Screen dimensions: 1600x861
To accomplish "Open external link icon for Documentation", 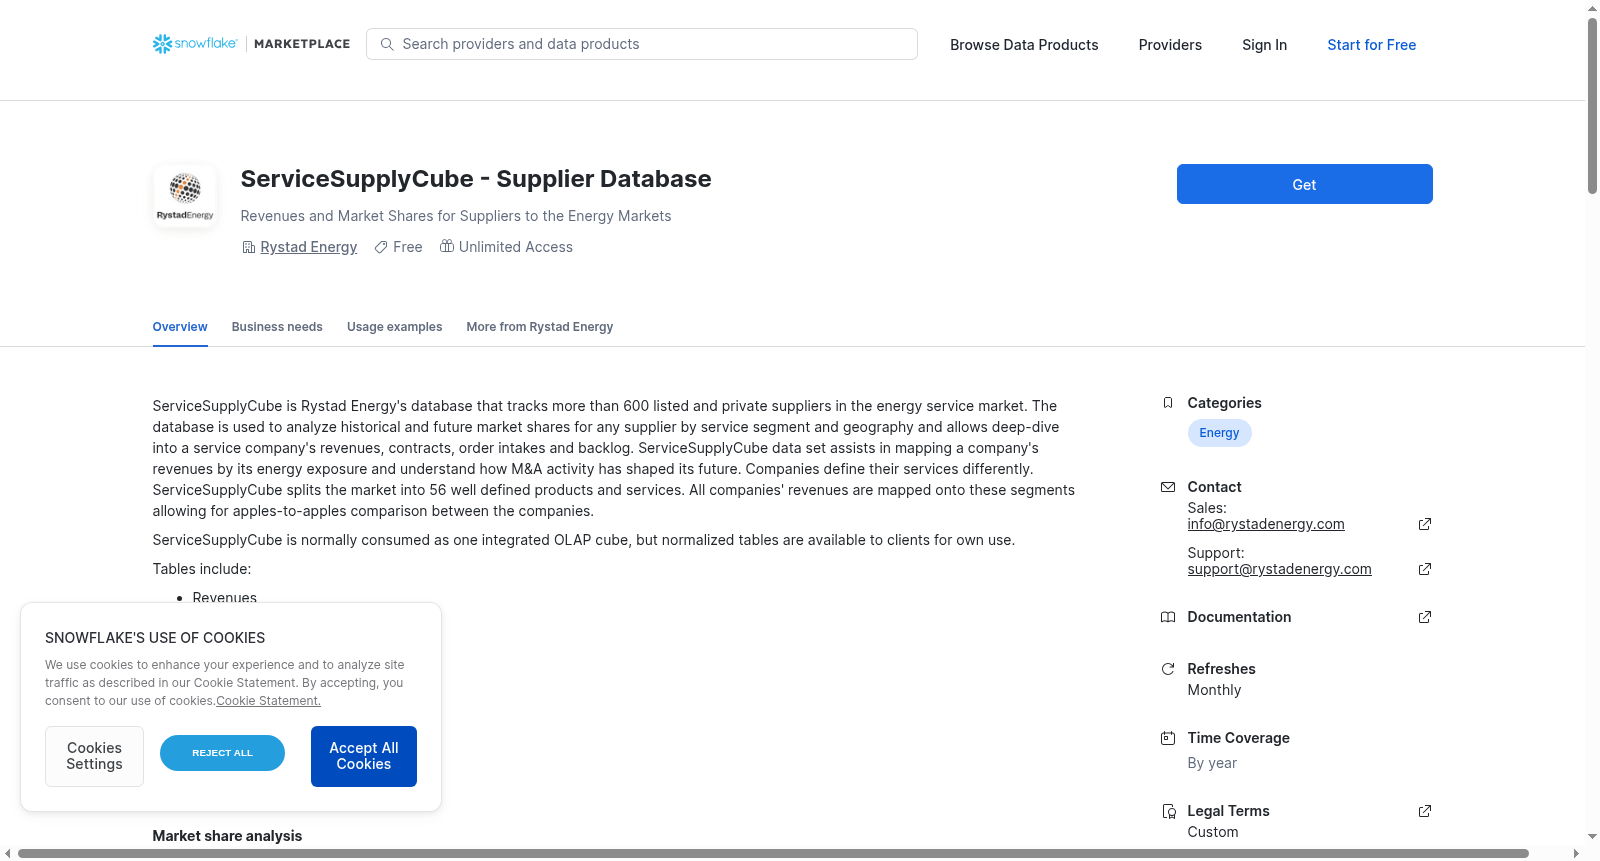I will (1425, 617).
